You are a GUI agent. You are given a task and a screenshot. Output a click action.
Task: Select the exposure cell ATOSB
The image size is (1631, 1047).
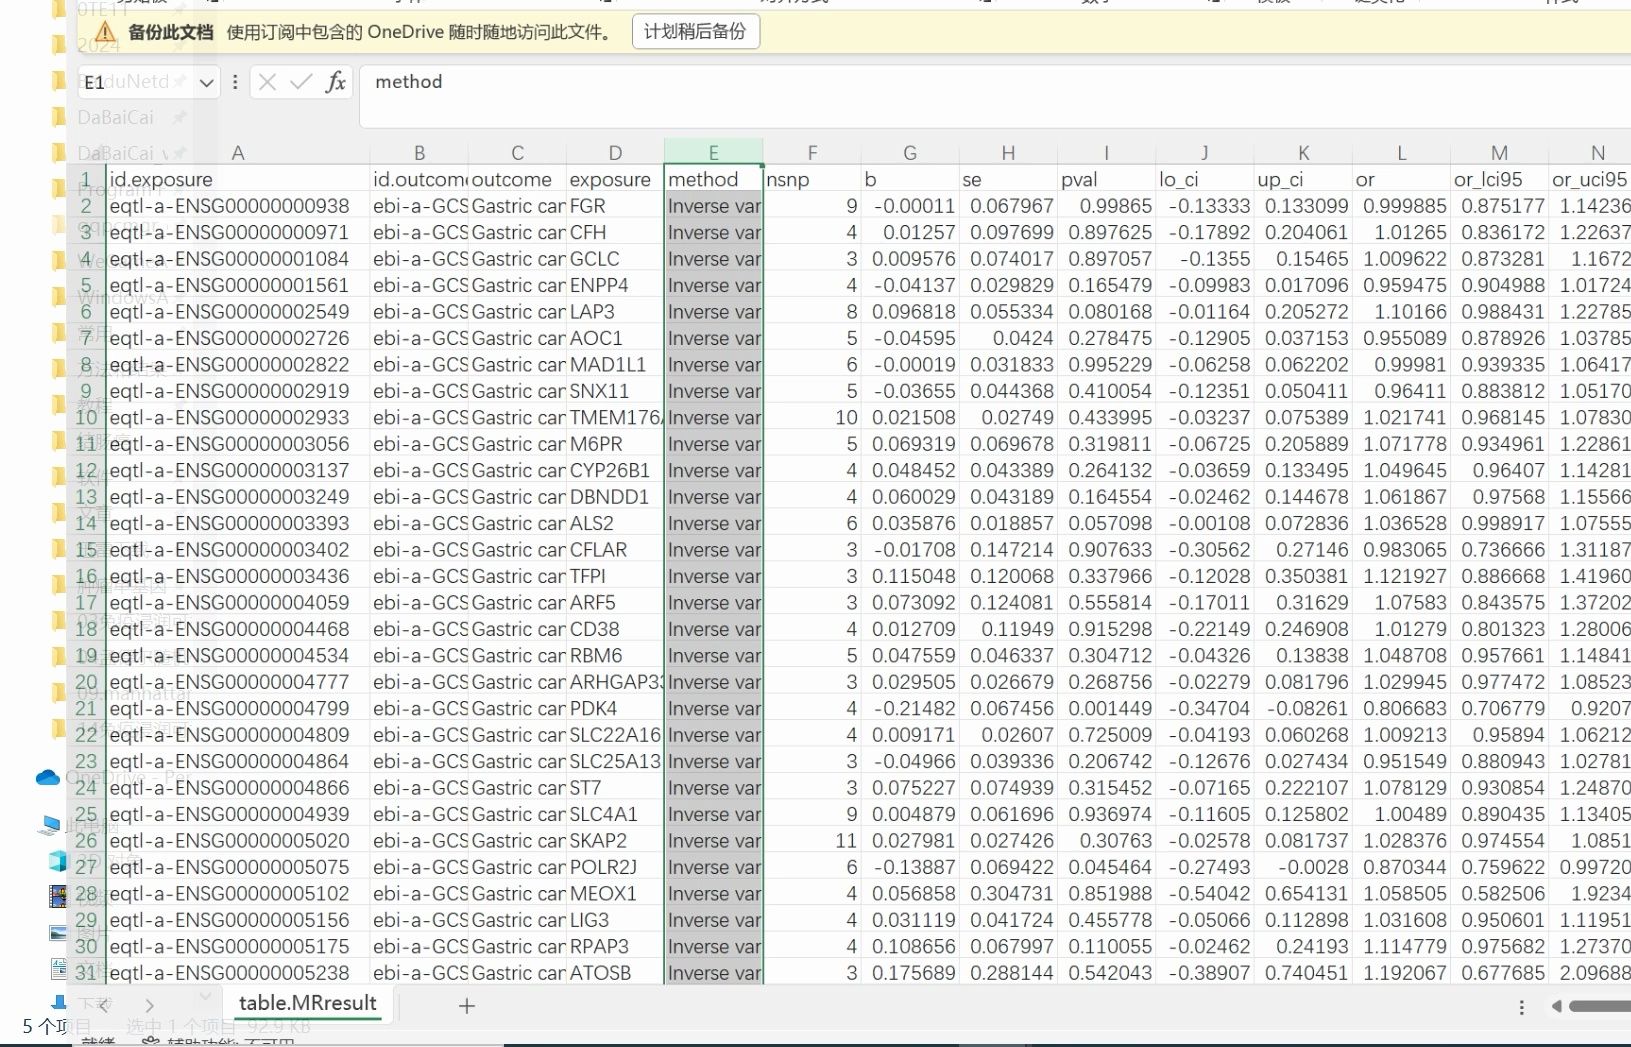point(615,973)
